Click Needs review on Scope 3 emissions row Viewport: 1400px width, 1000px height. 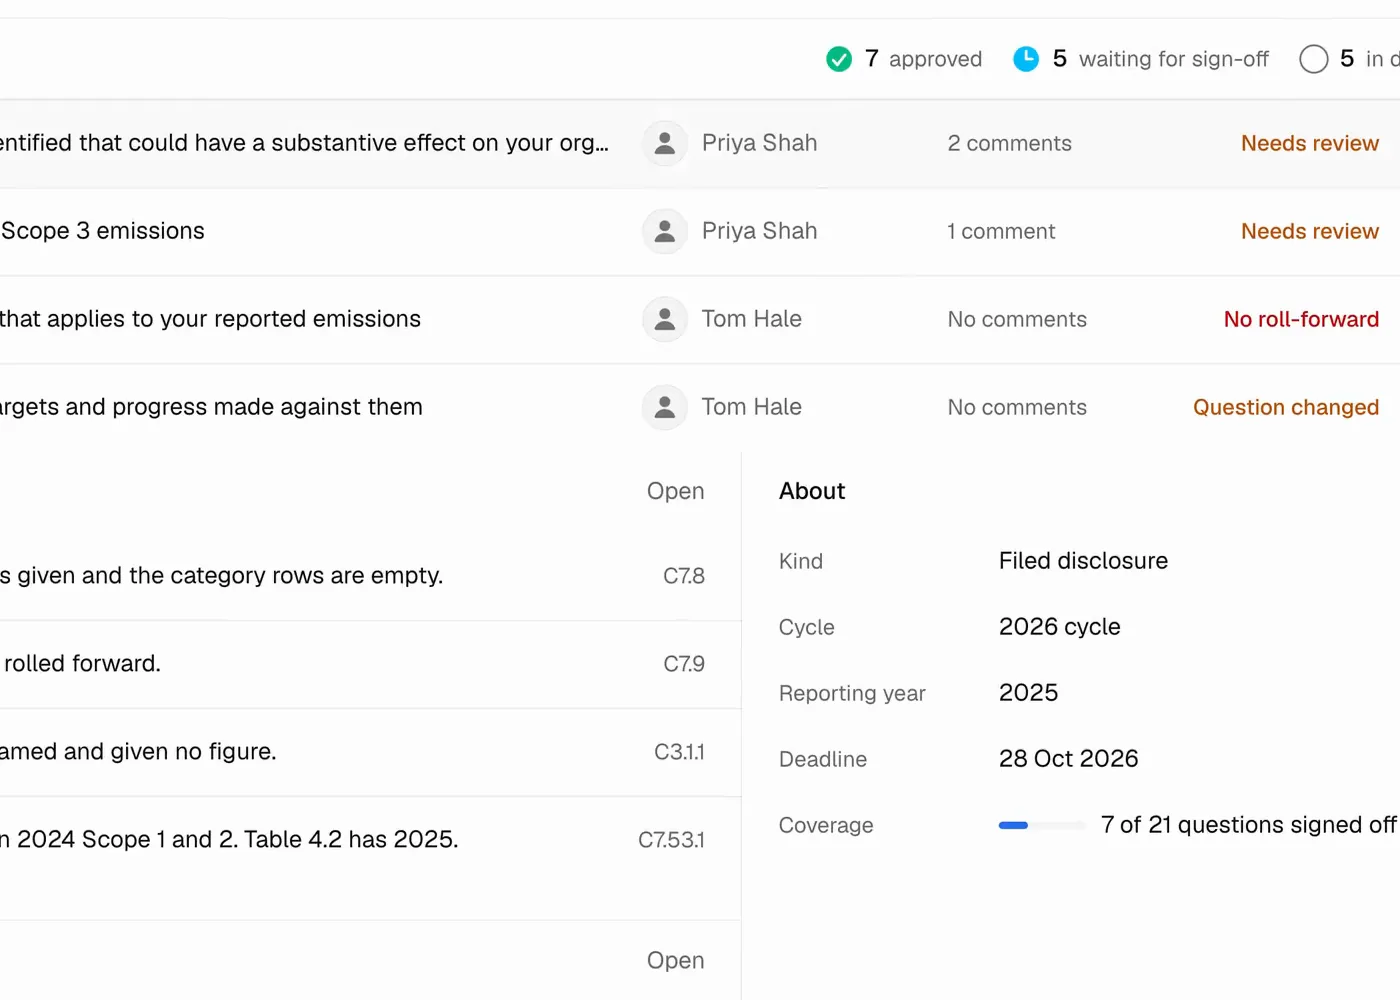[x=1310, y=232]
